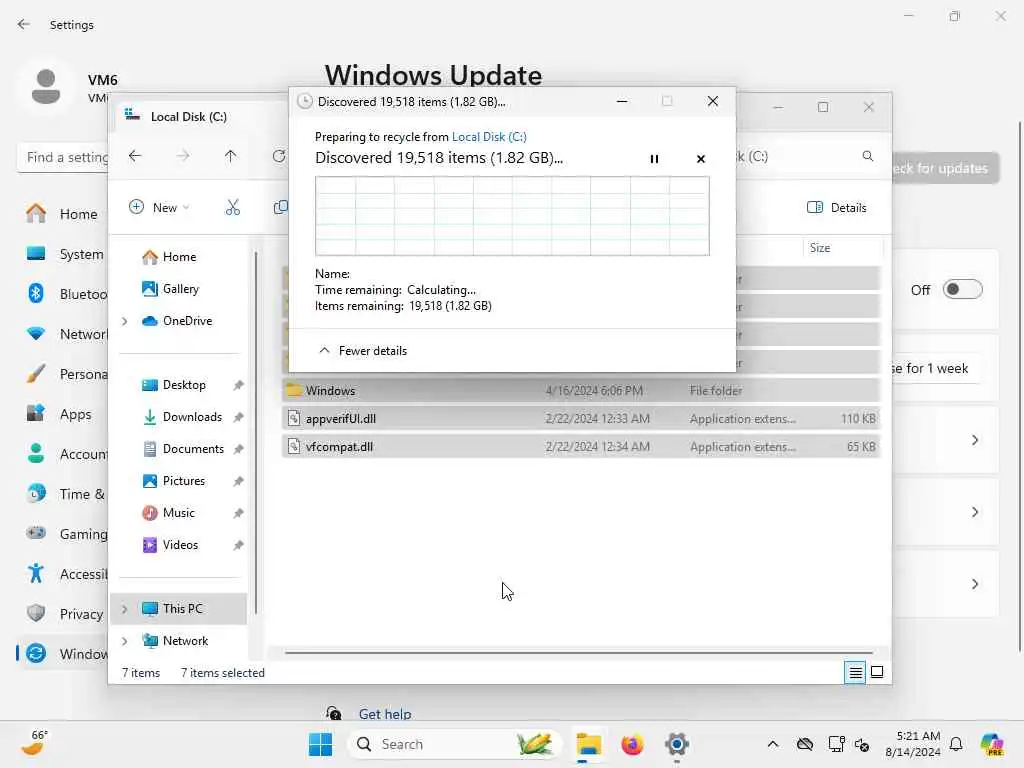
Task: Search Local Disk (C:) magnifier icon
Action: (x=867, y=156)
